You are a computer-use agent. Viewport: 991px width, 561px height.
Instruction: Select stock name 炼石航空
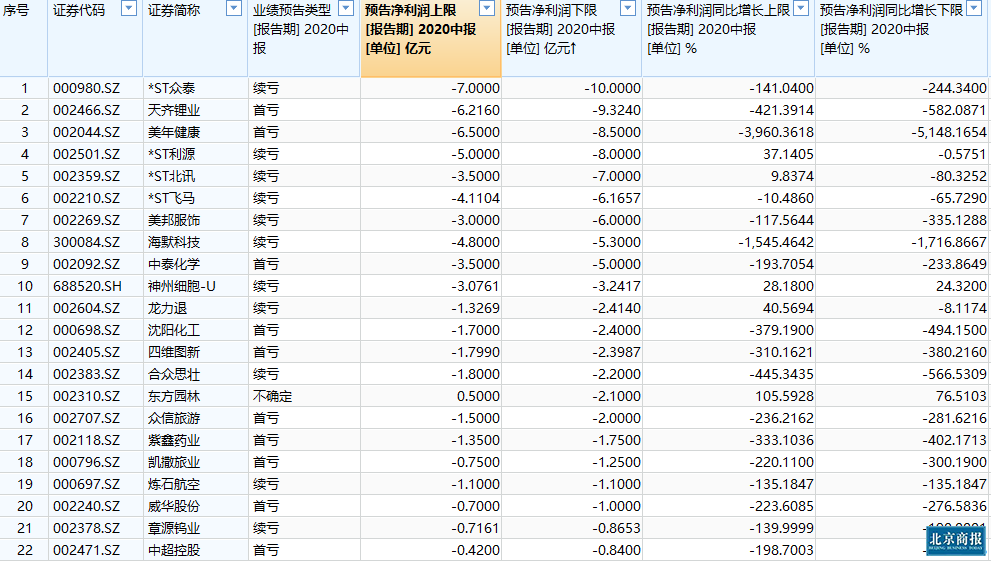coord(174,485)
